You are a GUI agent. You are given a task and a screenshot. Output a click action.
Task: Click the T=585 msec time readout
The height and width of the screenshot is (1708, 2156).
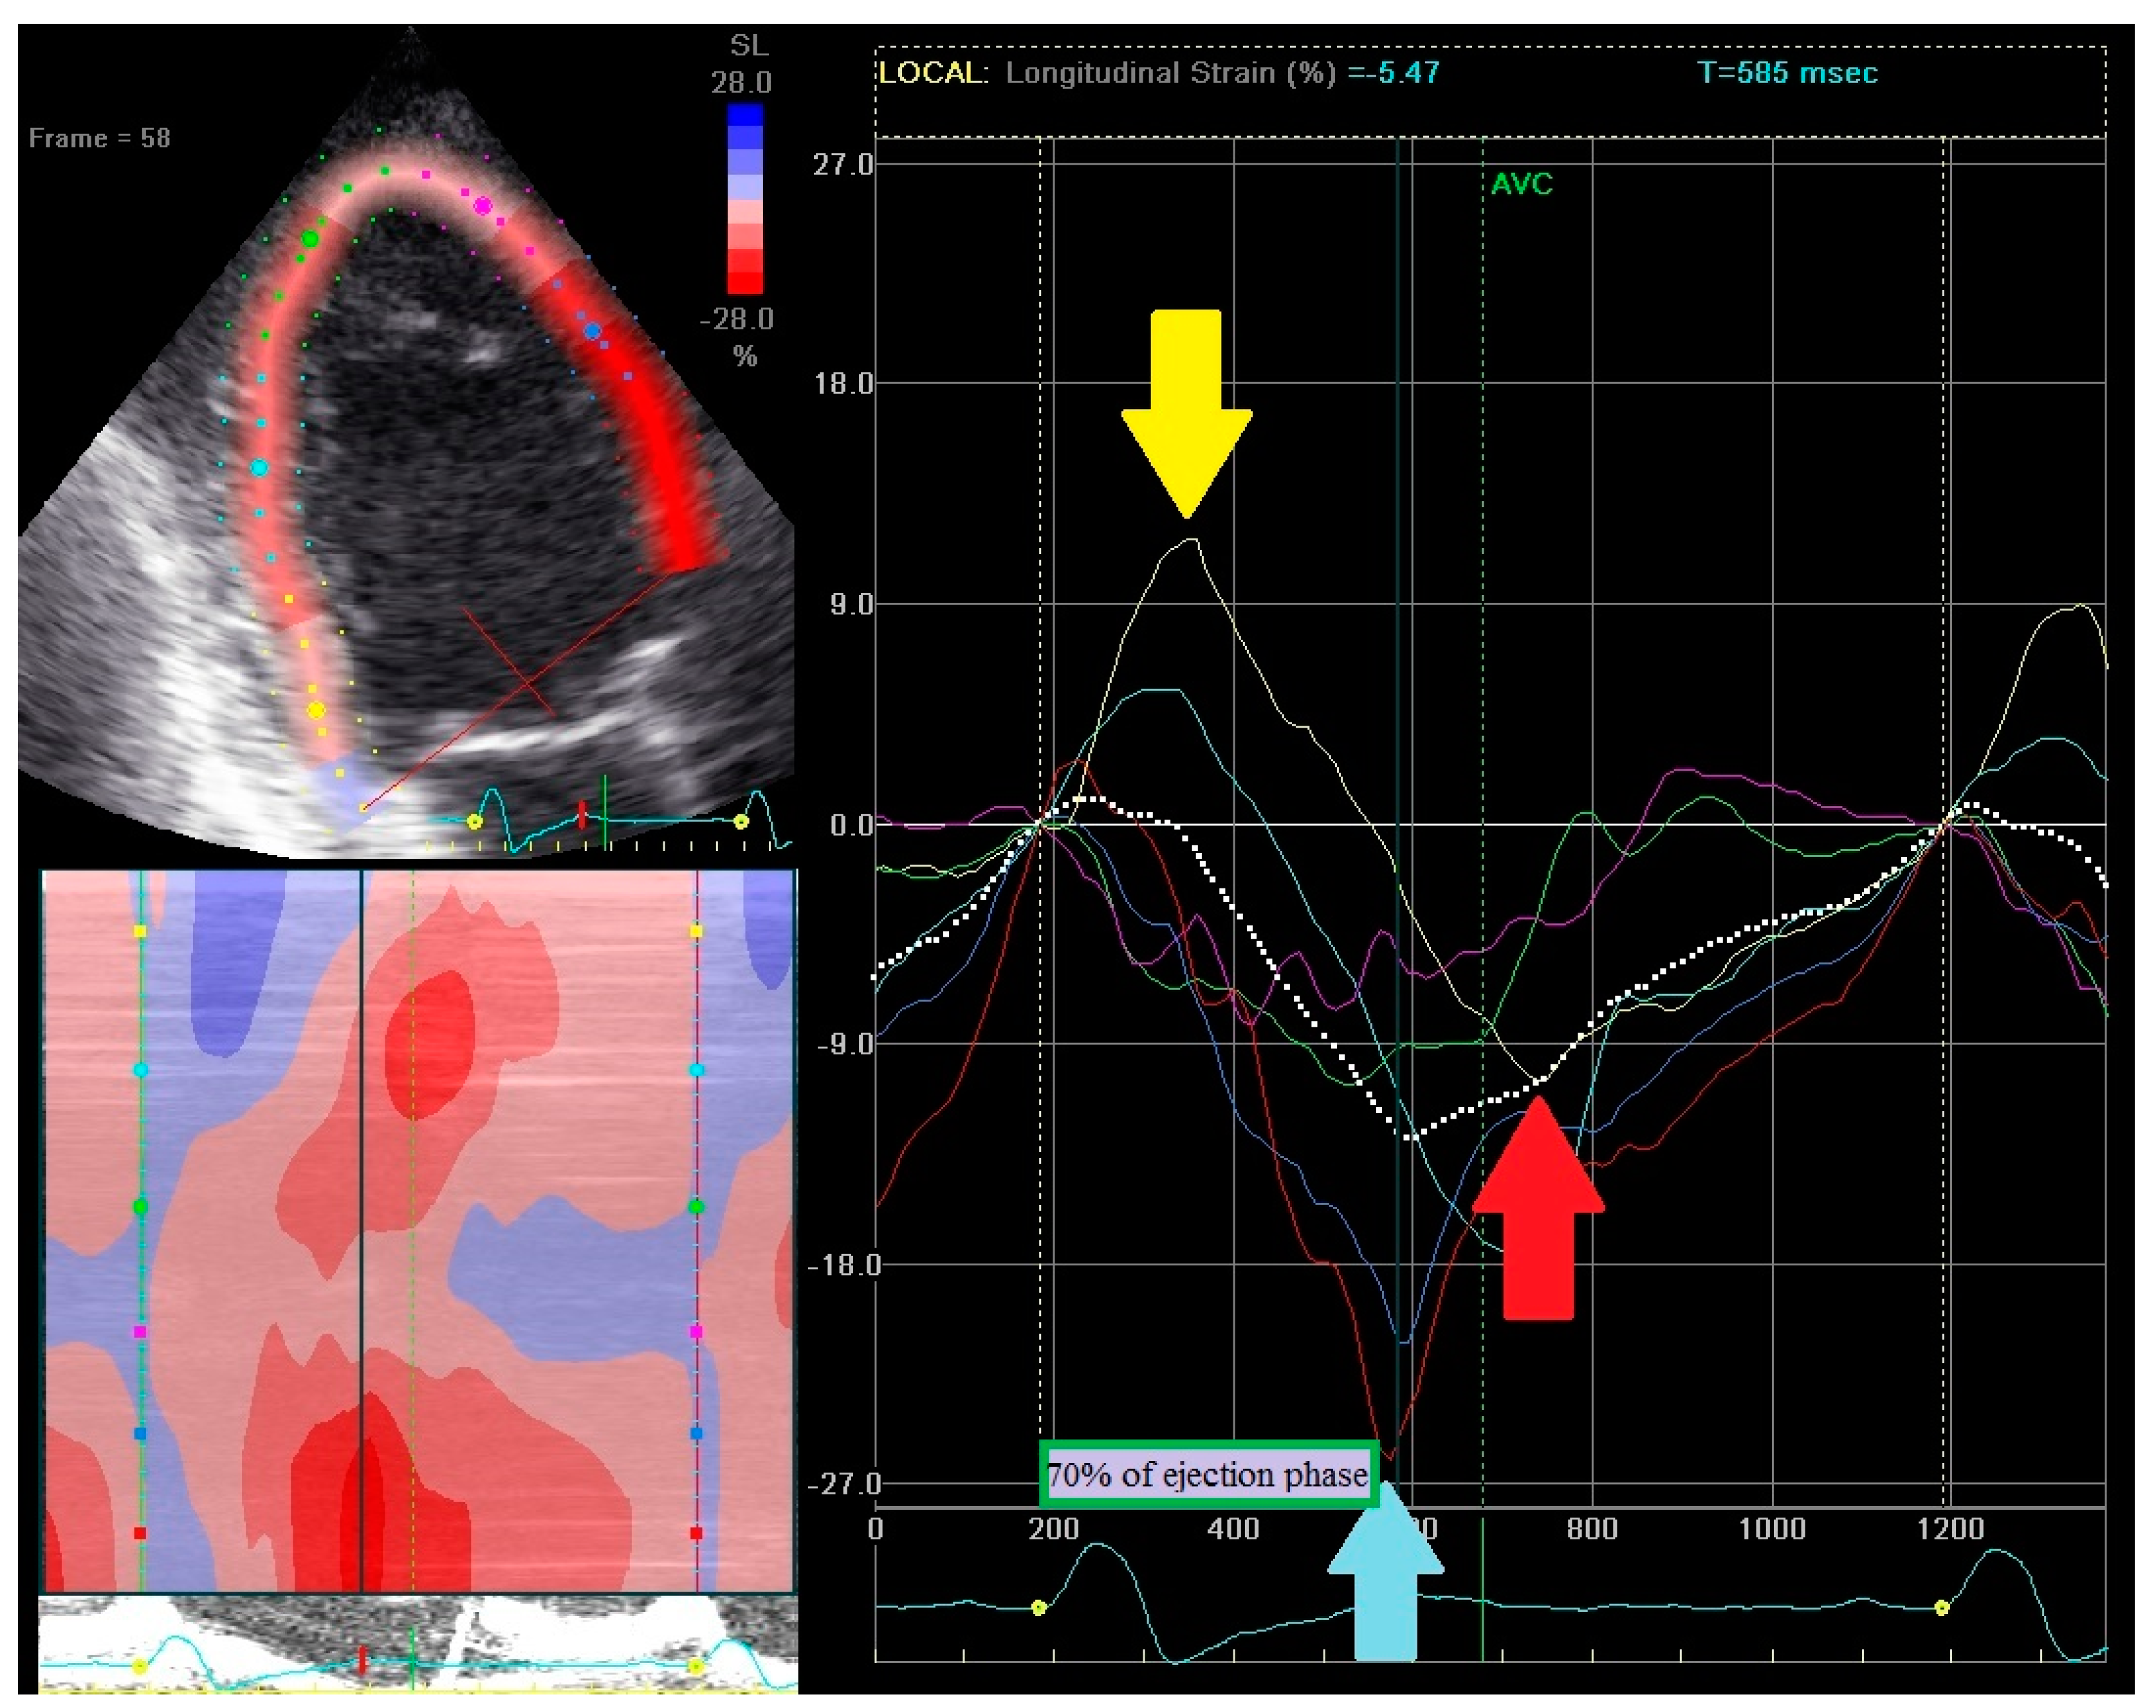click(1787, 73)
